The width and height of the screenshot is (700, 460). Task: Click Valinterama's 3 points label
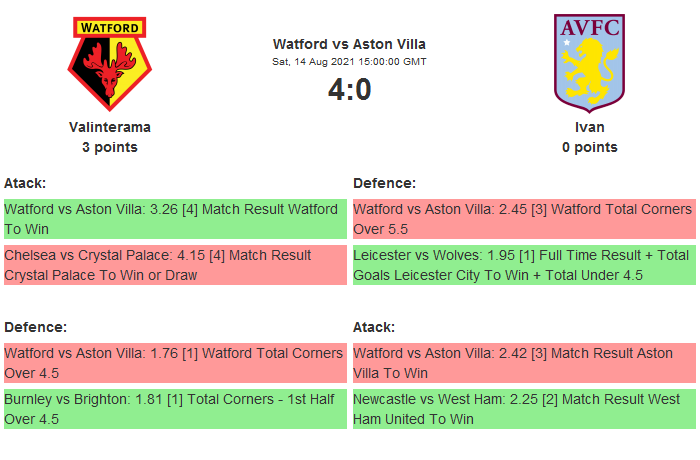pos(110,147)
